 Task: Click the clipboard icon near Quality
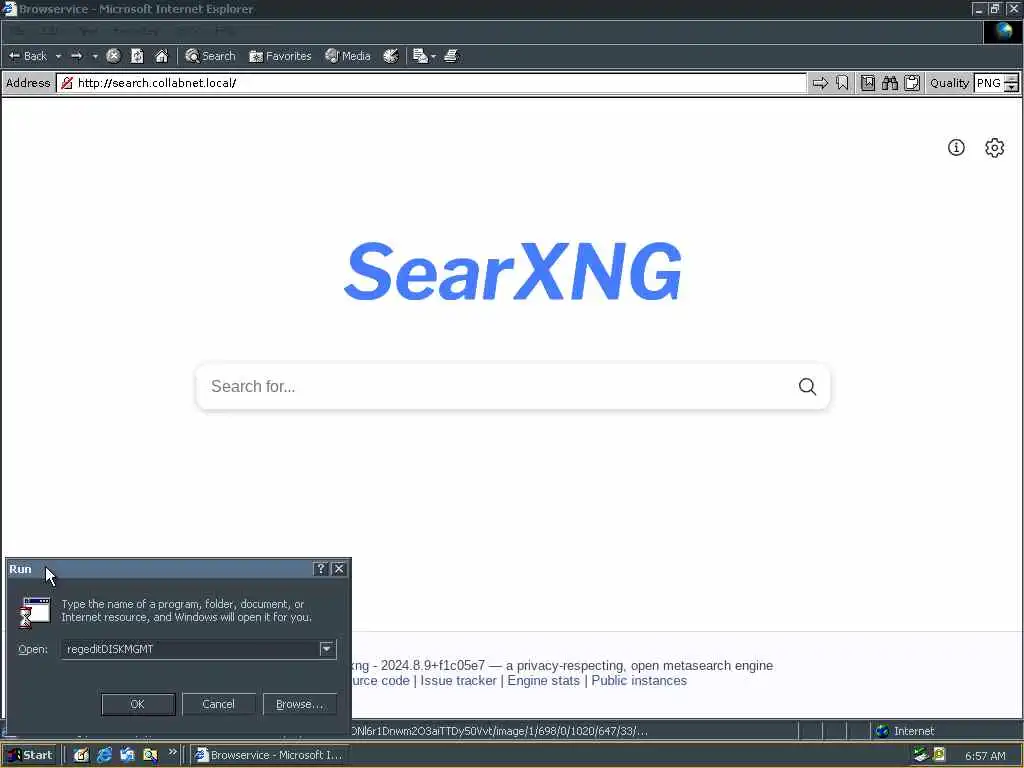click(912, 83)
